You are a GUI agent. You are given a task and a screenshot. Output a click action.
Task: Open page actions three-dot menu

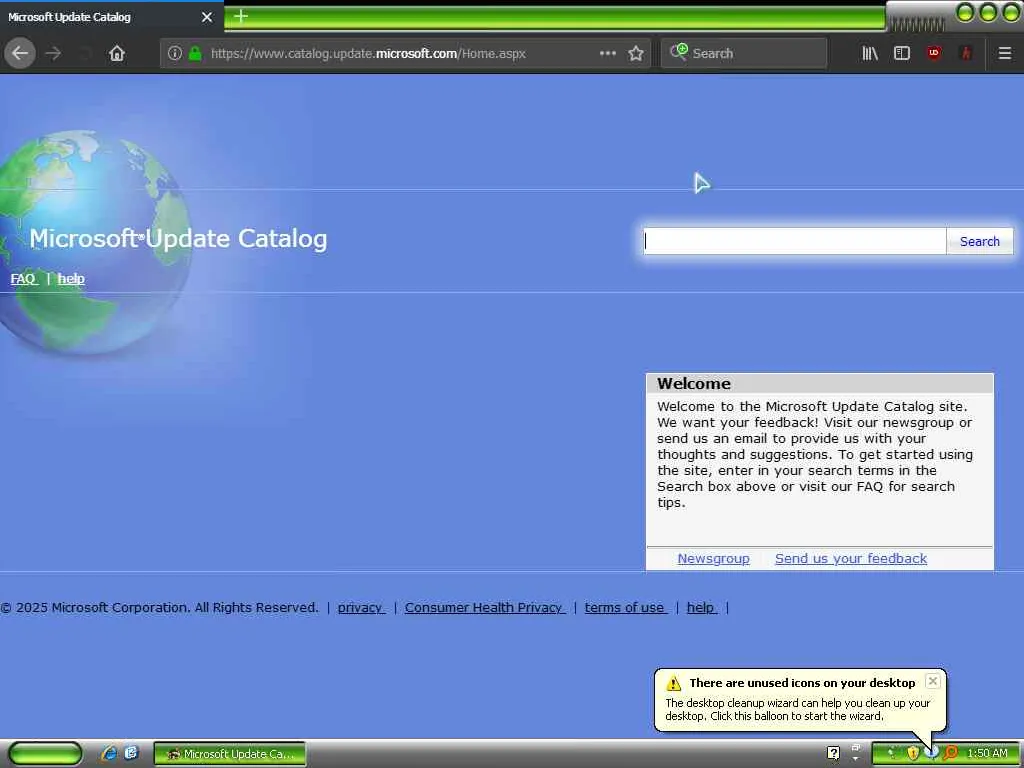coord(607,54)
